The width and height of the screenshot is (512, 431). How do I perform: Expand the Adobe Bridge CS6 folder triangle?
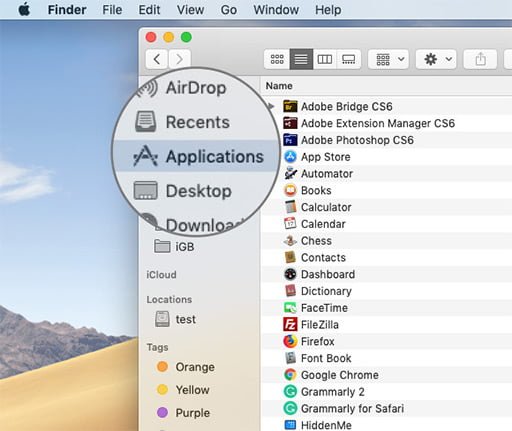(x=272, y=106)
